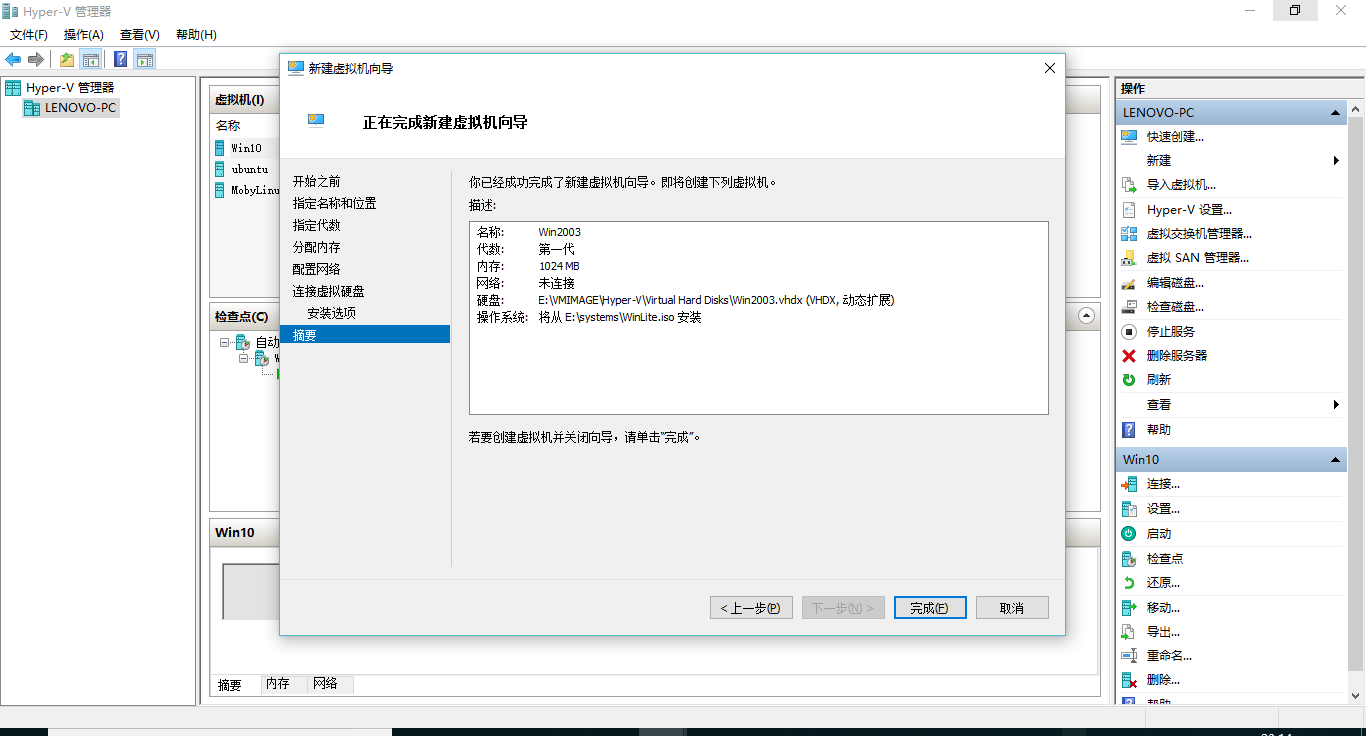The width and height of the screenshot is (1366, 736).
Task: Toggle the show/hide console tree toolbar icon
Action: point(91,59)
